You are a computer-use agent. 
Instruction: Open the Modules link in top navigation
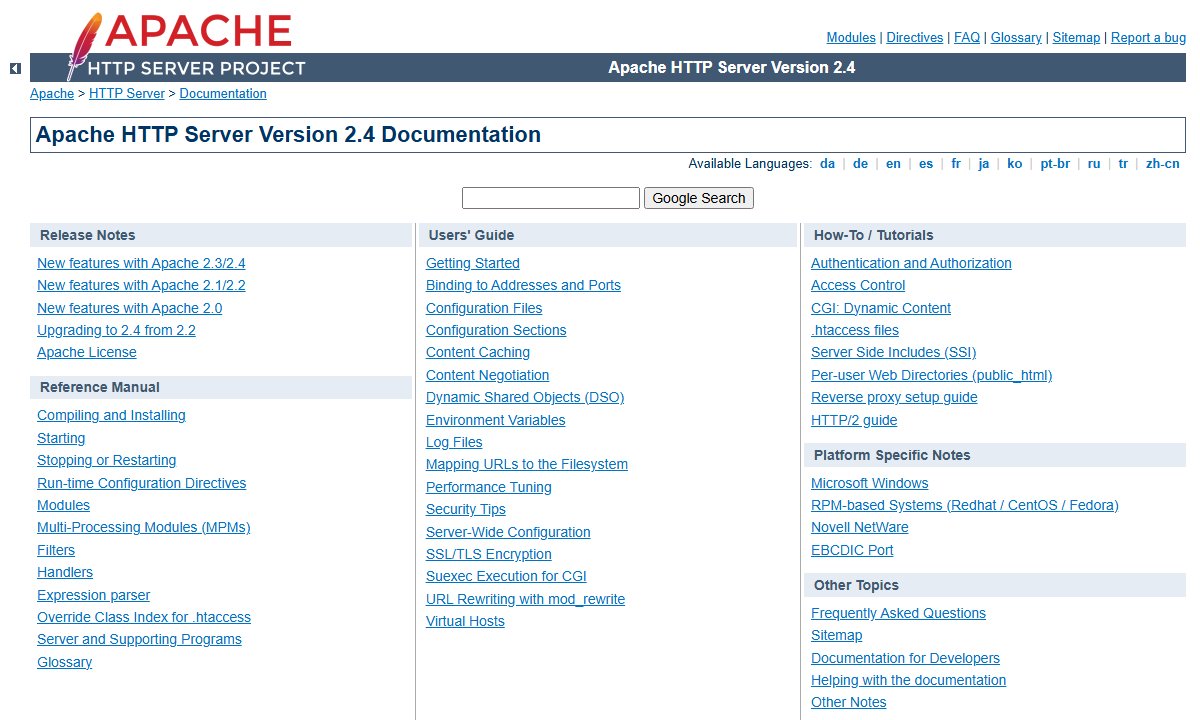[x=851, y=37]
